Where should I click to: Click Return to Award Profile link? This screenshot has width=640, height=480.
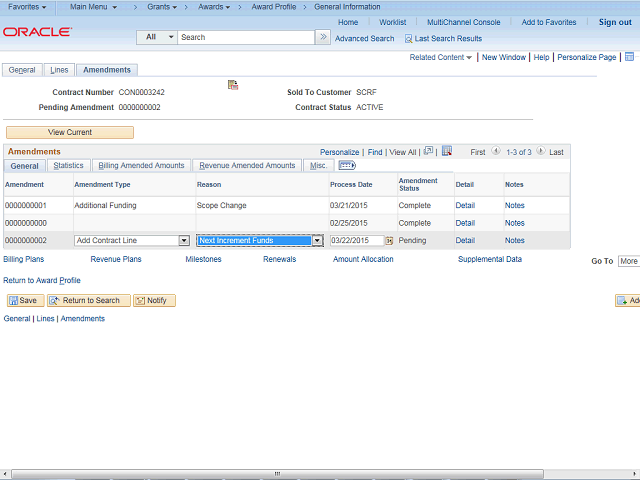(x=42, y=280)
